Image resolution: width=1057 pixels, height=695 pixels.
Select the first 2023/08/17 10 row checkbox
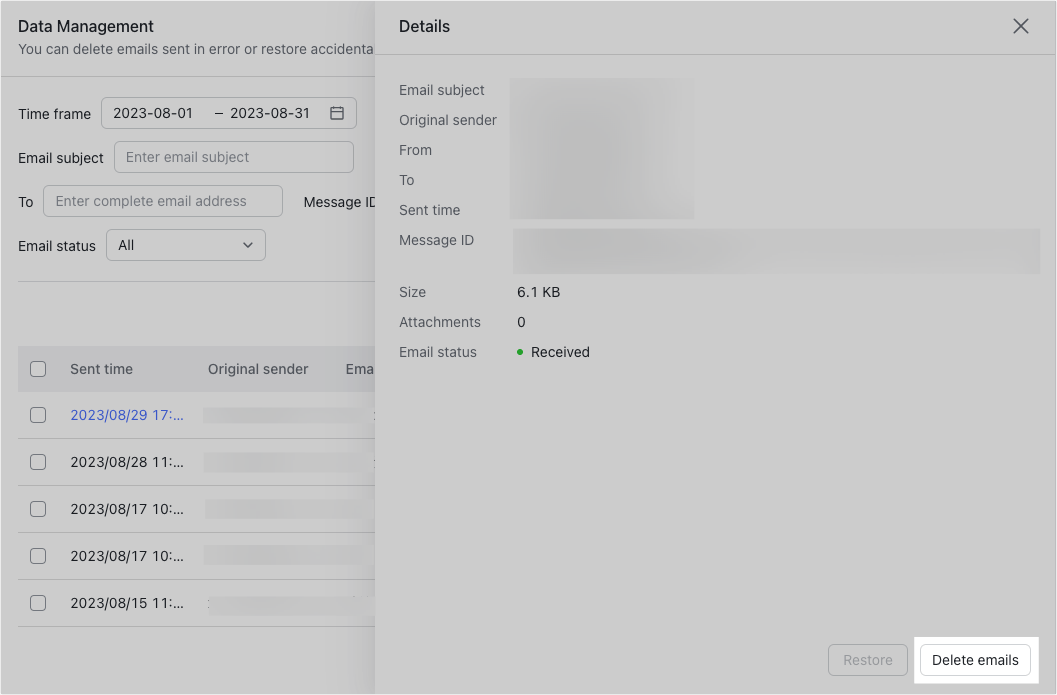pyautogui.click(x=38, y=509)
